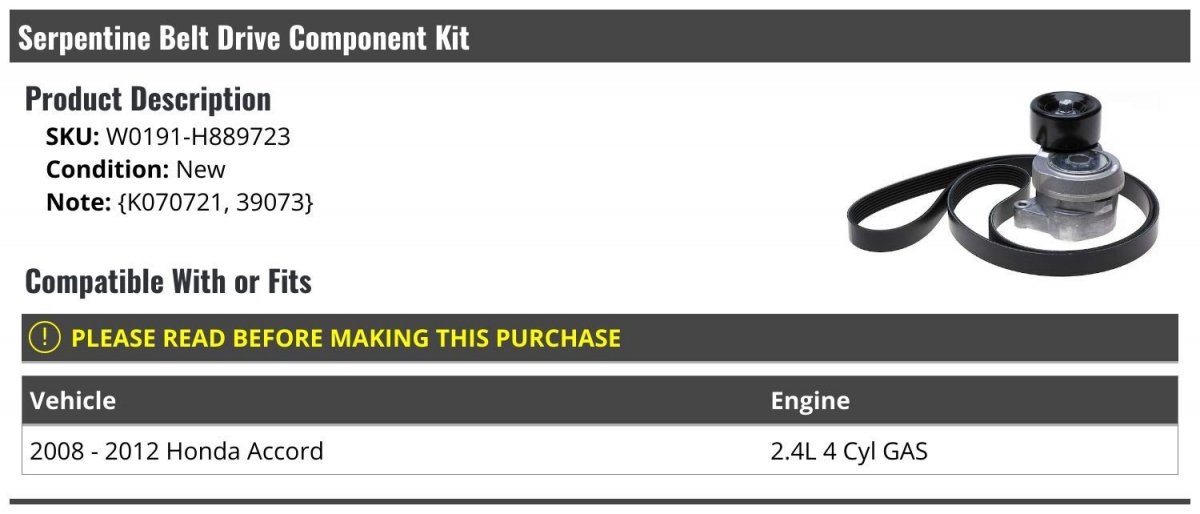The image size is (1200, 514).
Task: Click the Product Description heading
Action: (x=148, y=99)
